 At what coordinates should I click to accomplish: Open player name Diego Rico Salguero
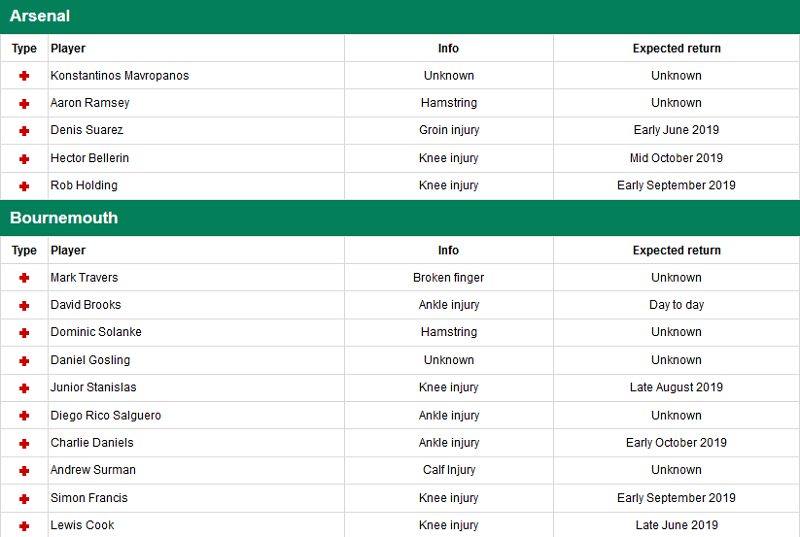coord(105,415)
